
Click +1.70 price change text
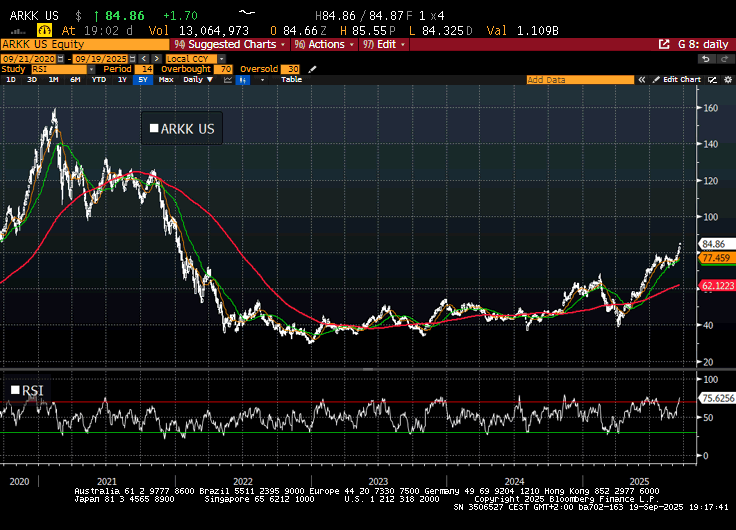180,15
